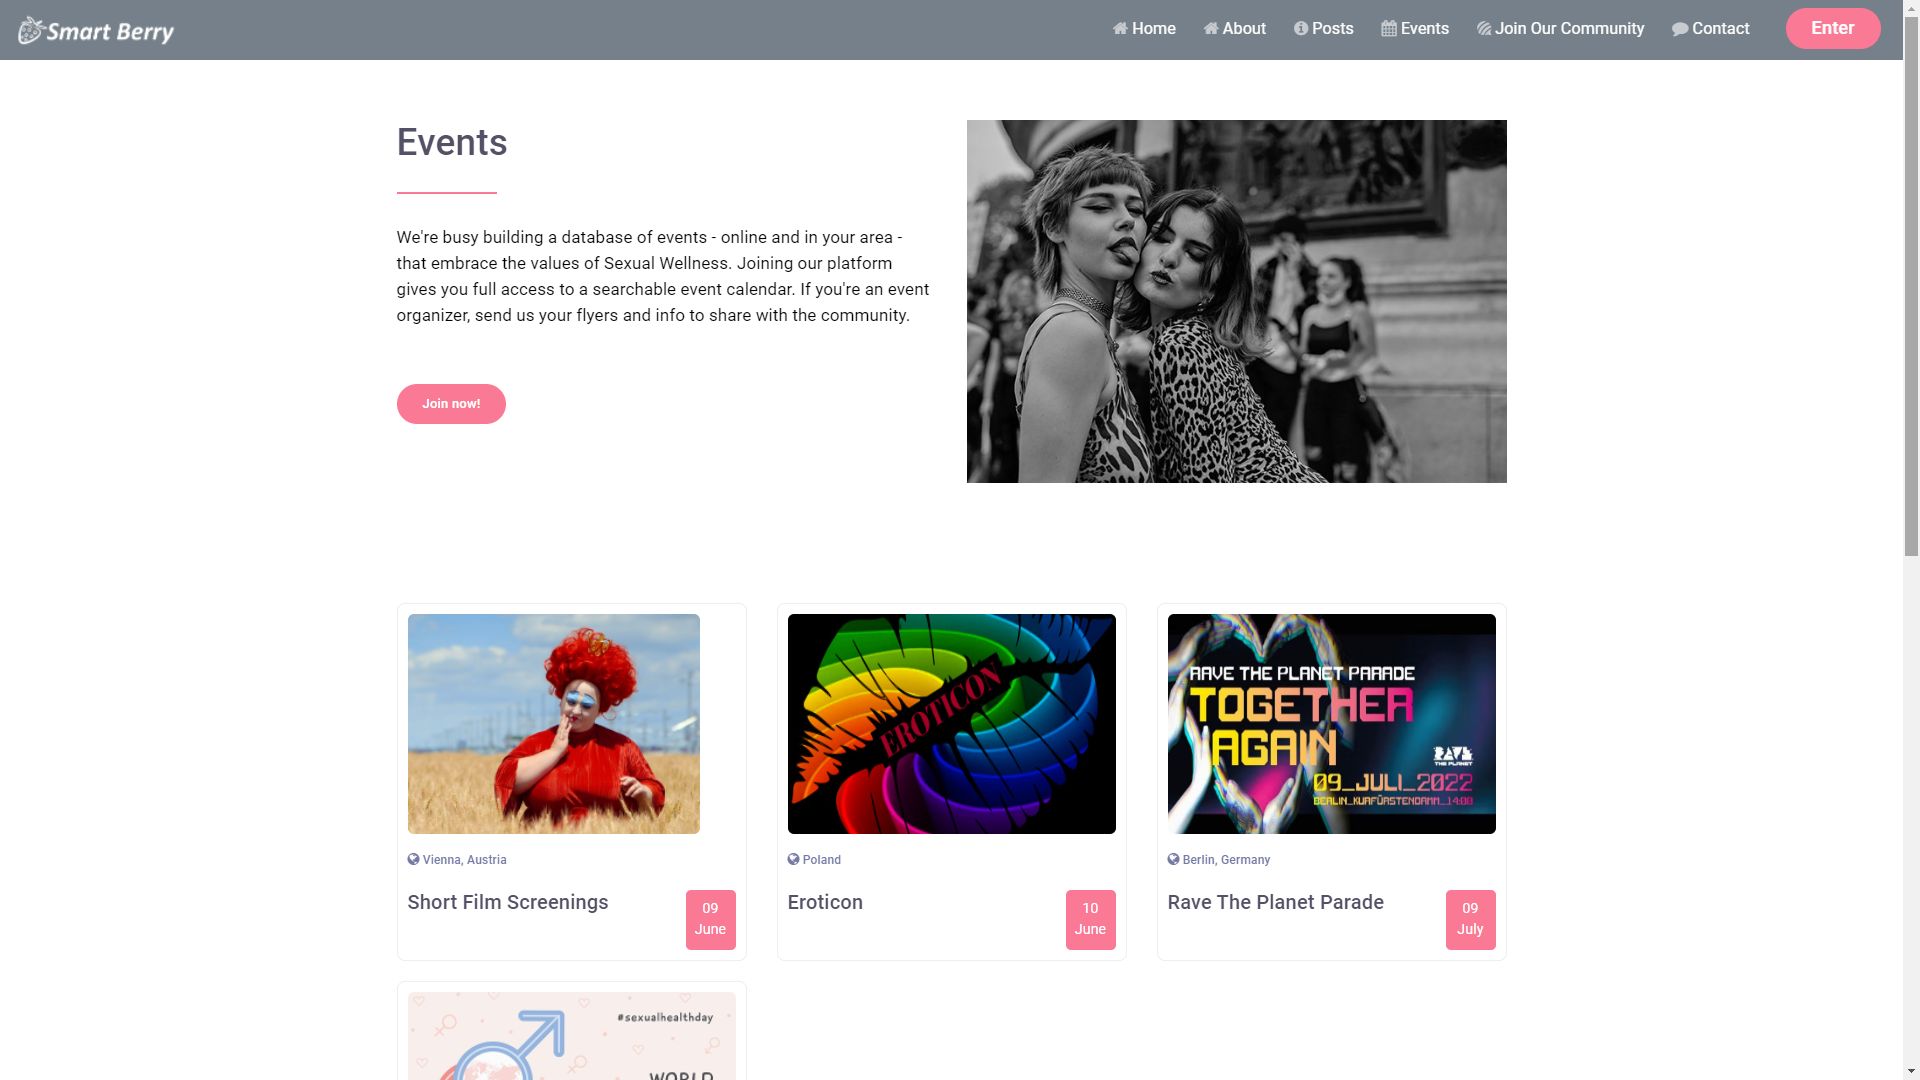Click the page vertical scrollbar
The height and width of the screenshot is (1080, 1920).
point(1911,540)
